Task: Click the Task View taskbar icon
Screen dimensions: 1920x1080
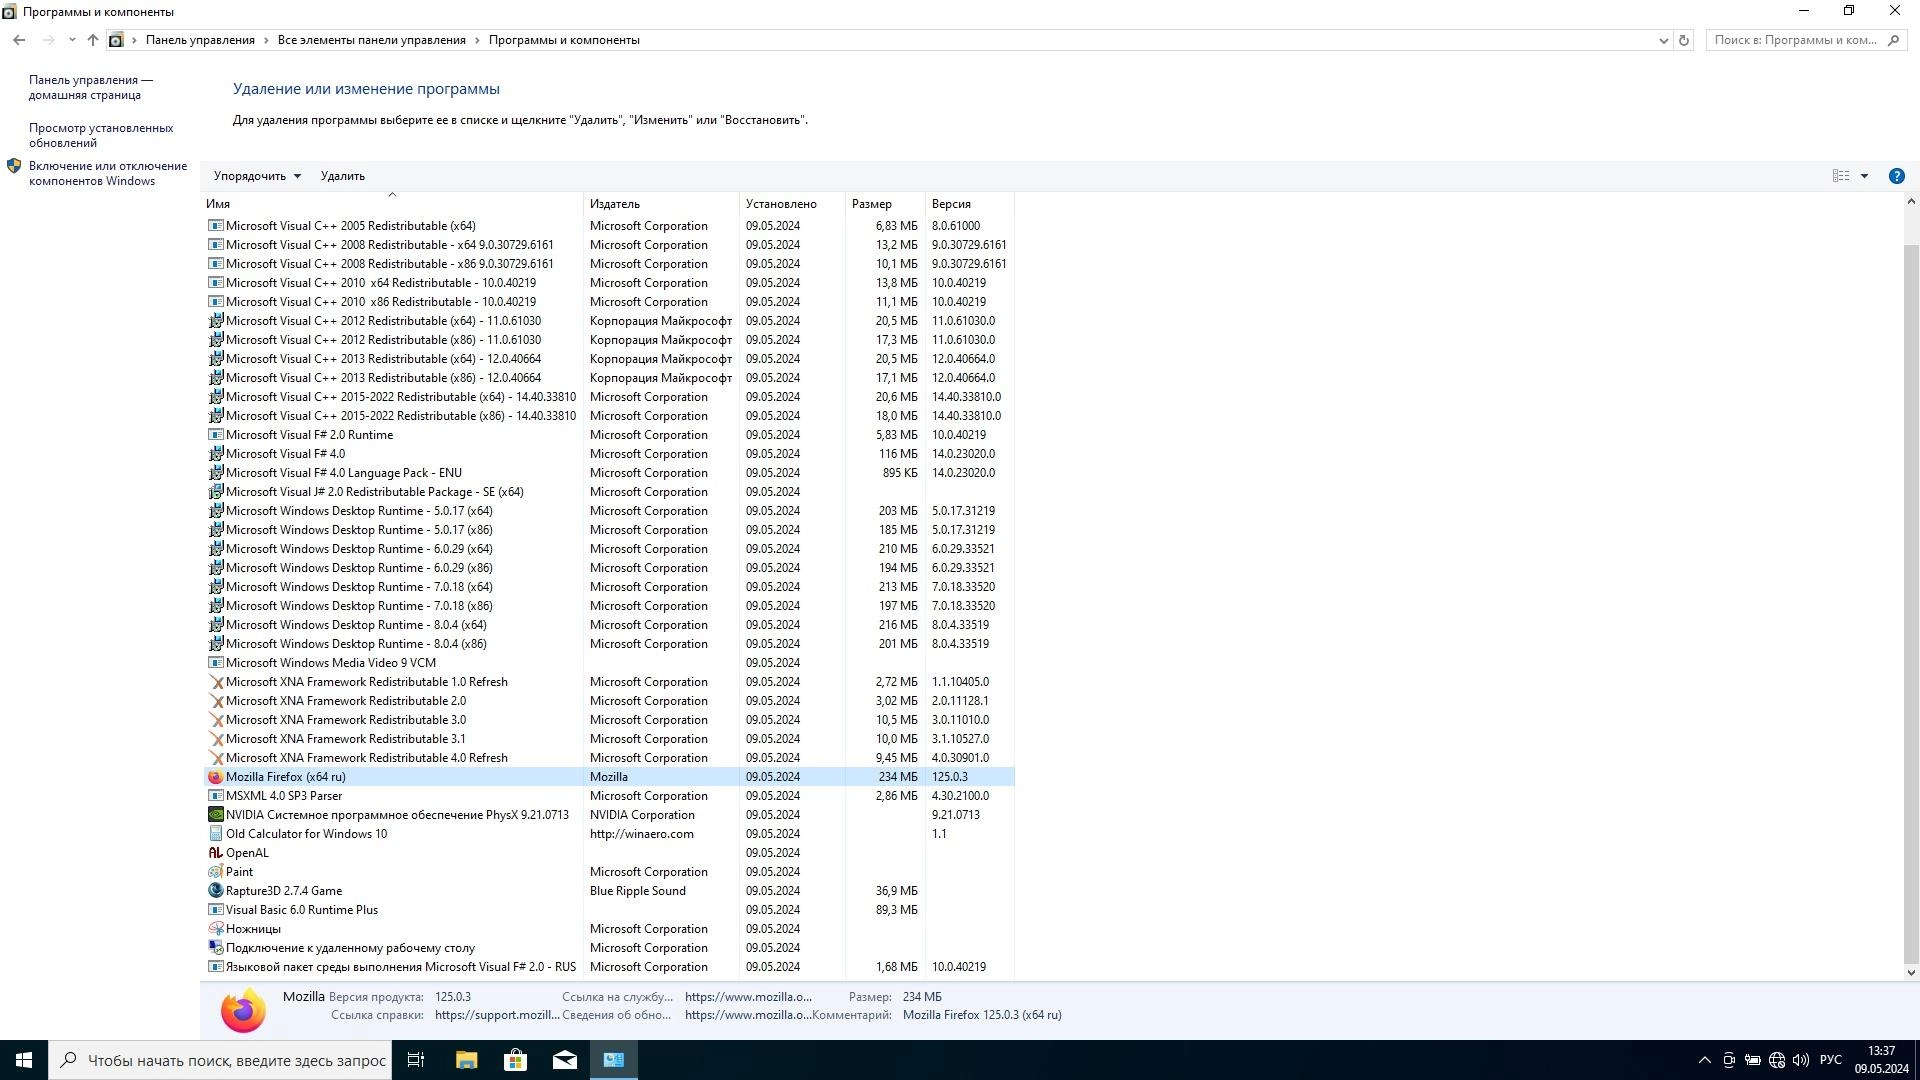Action: [x=416, y=1060]
